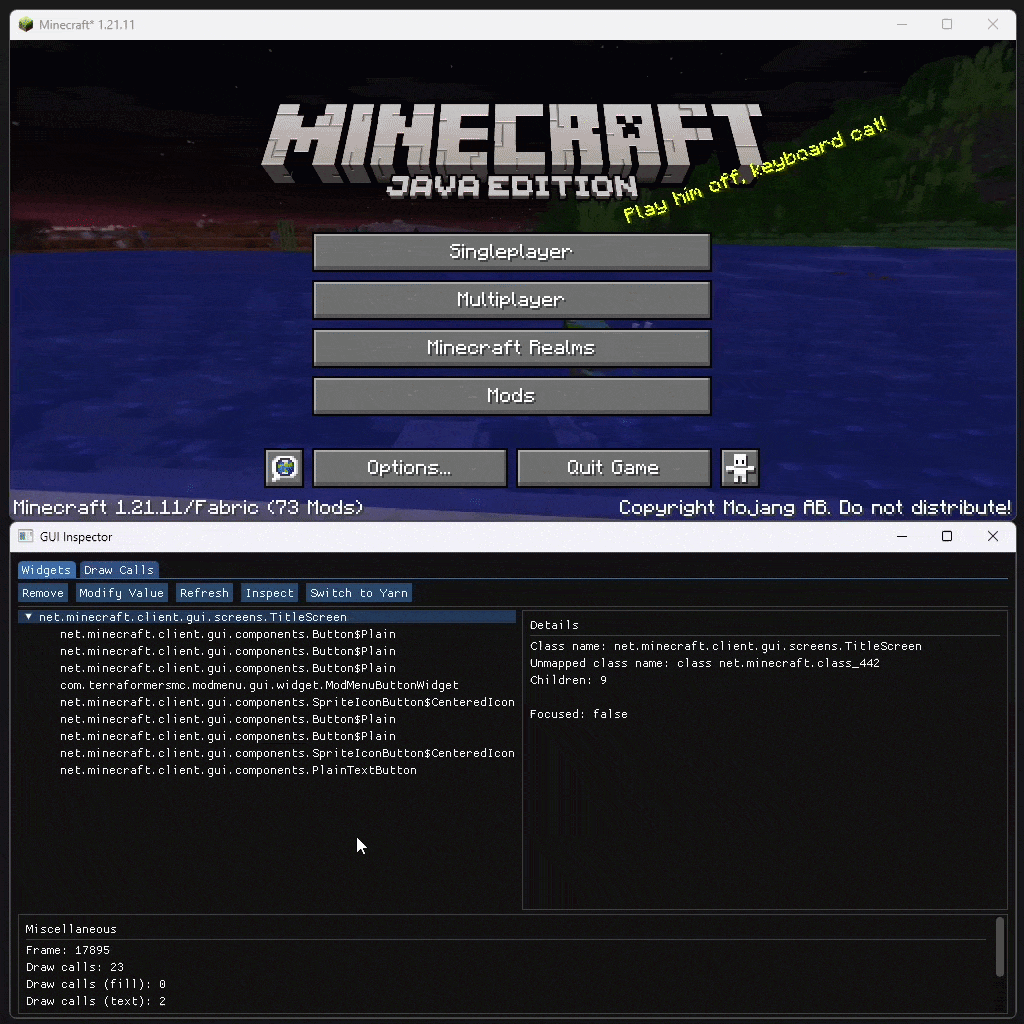Viewport: 1024px width, 1024px height.
Task: Click the Copyright Mojang AB text link
Action: pos(814,508)
